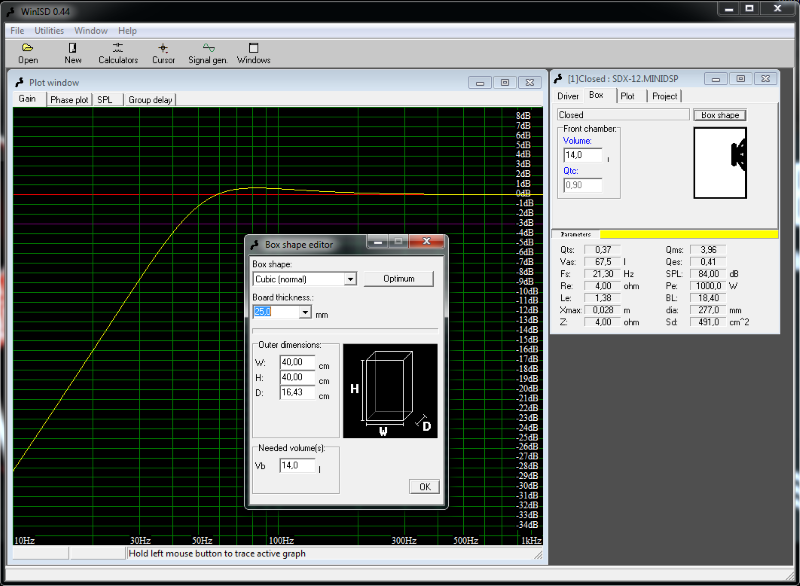This screenshot has width=800, height=586.
Task: Select the Box tab in project window
Action: point(596,95)
